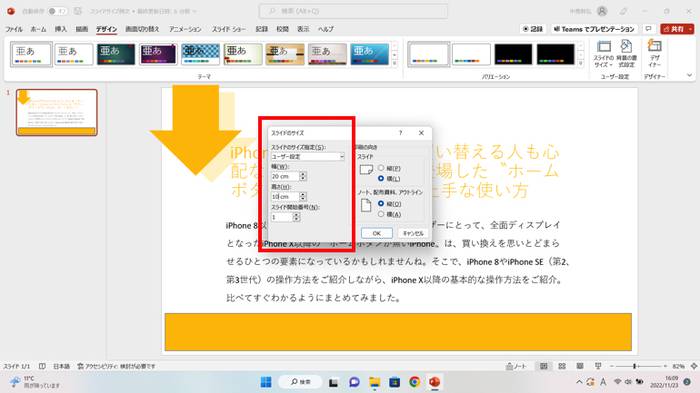Select slide portrait orientation 縦(P) radio

coord(381,168)
